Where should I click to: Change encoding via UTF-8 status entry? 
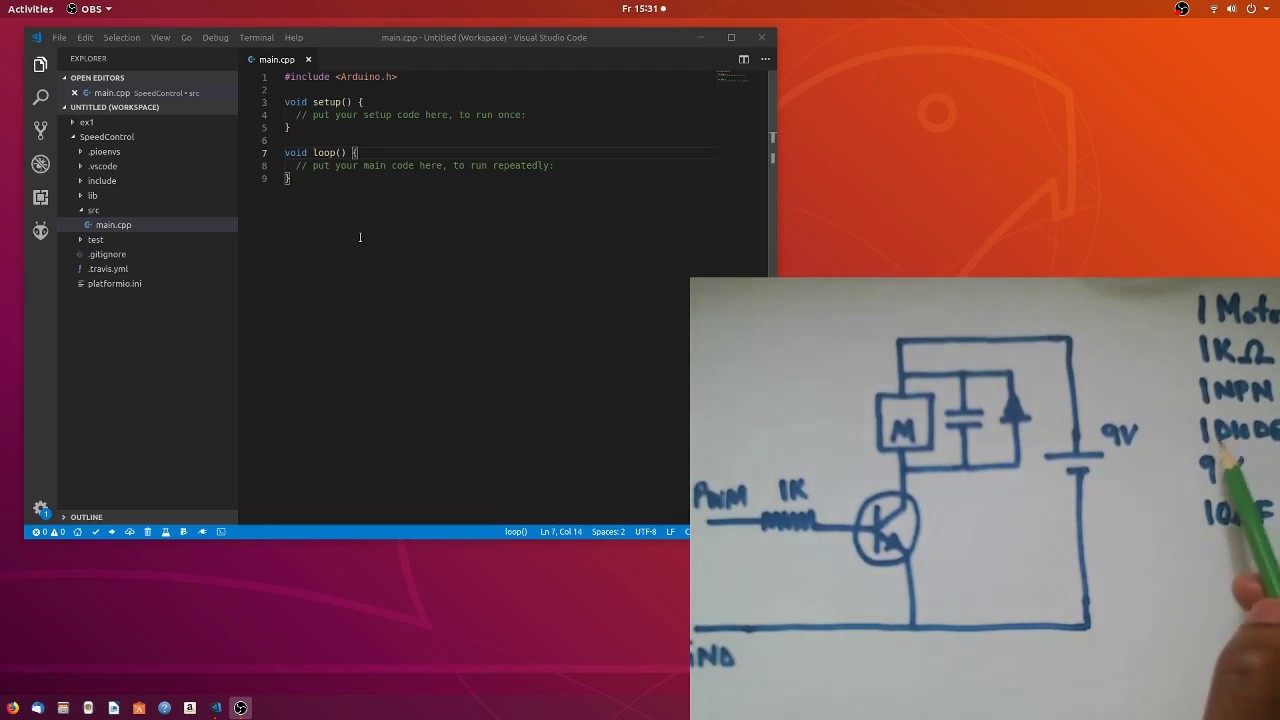coord(646,532)
